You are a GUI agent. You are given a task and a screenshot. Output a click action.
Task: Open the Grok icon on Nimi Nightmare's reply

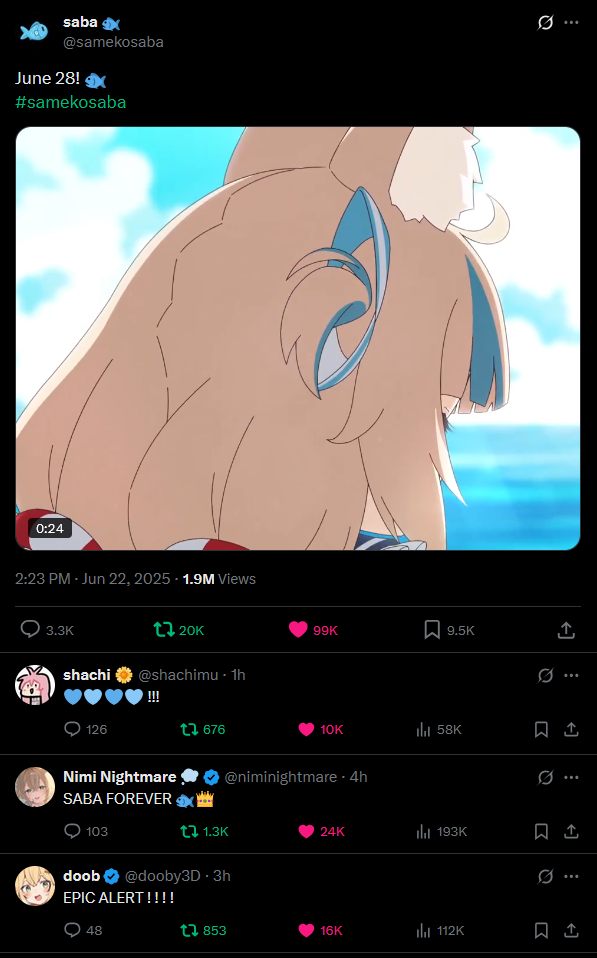(545, 777)
